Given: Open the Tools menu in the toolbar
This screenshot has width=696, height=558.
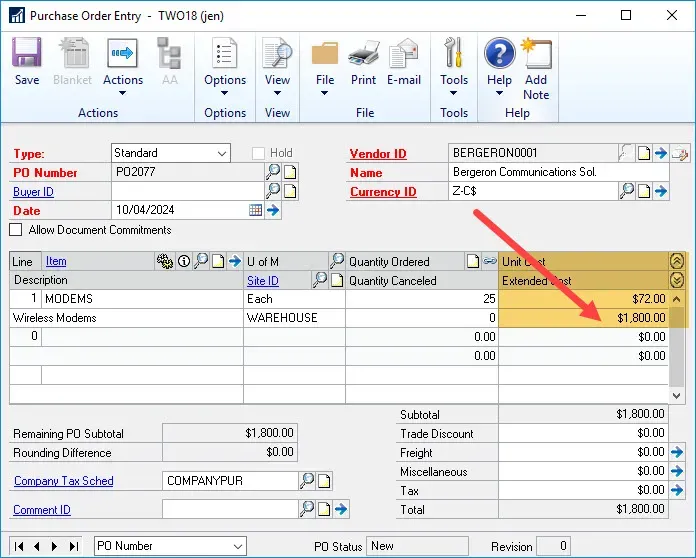Looking at the screenshot, I should pyautogui.click(x=454, y=69).
